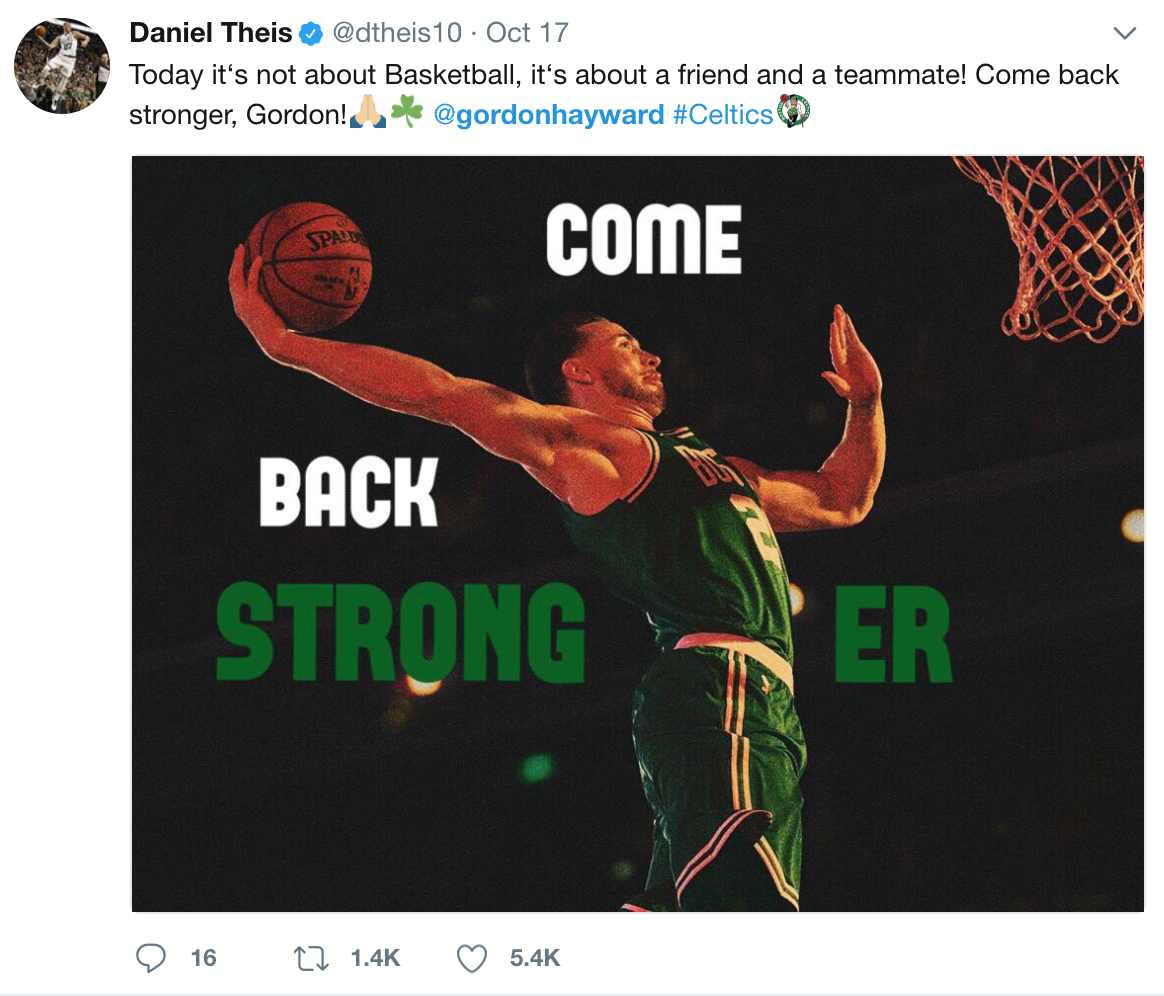The width and height of the screenshot is (1164, 996).
Task: Click the Celtics logo emoji
Action: [793, 112]
